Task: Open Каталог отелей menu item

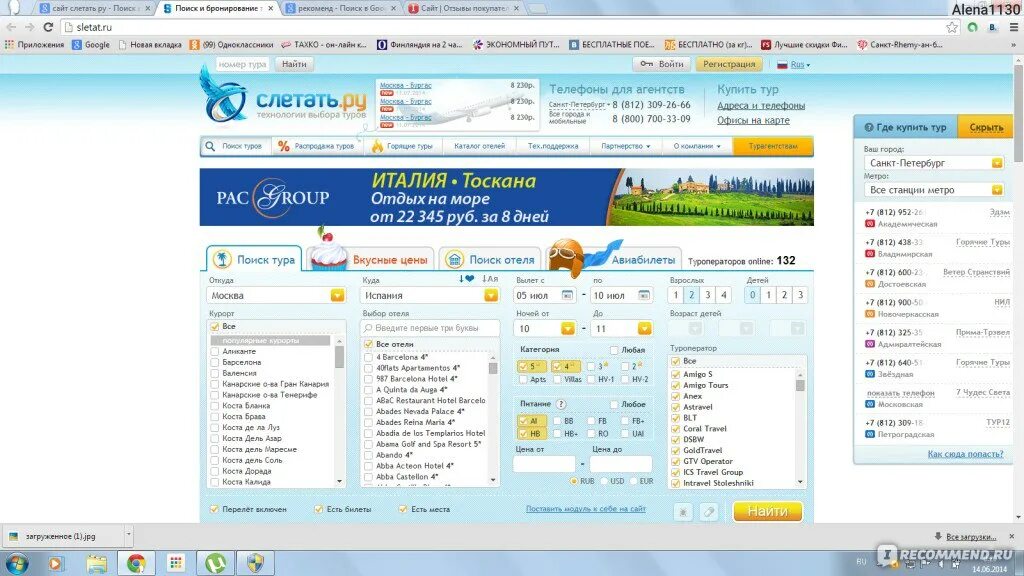Action: tap(479, 146)
